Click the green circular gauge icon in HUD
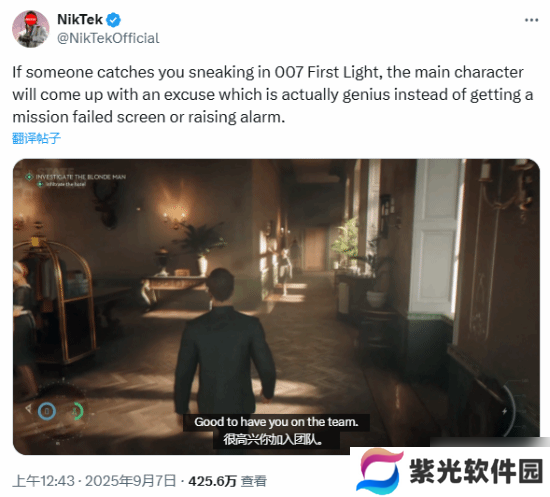The height and width of the screenshot is (497, 550). [x=78, y=411]
